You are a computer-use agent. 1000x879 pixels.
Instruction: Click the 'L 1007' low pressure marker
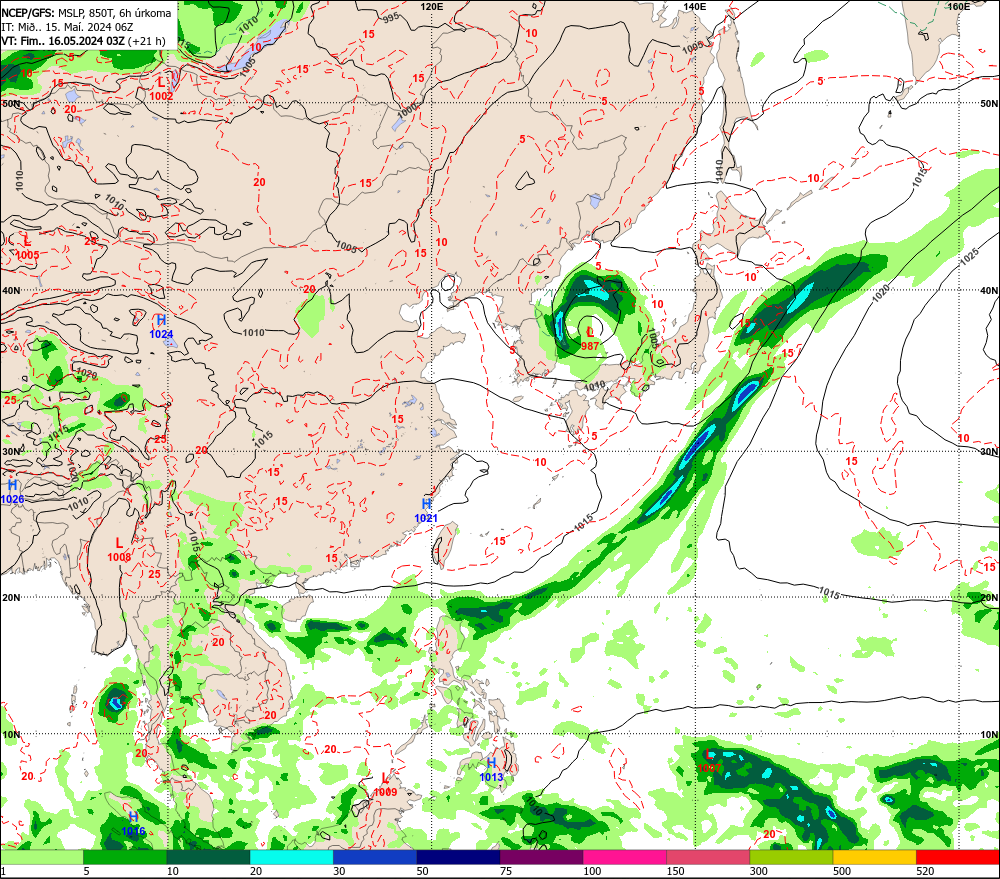(x=709, y=762)
